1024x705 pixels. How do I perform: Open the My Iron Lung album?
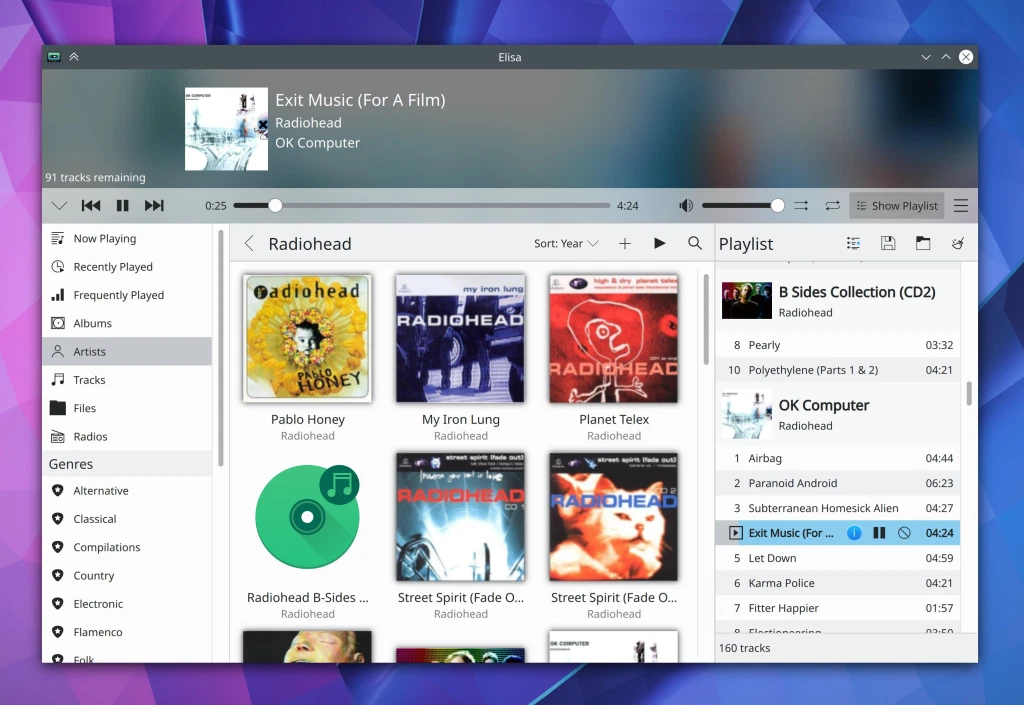pos(460,339)
